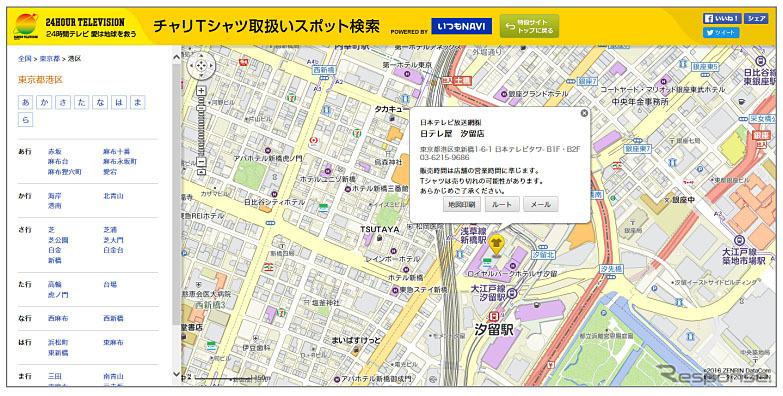
Task: Select the 麻布台 area link
Action: pos(58,161)
